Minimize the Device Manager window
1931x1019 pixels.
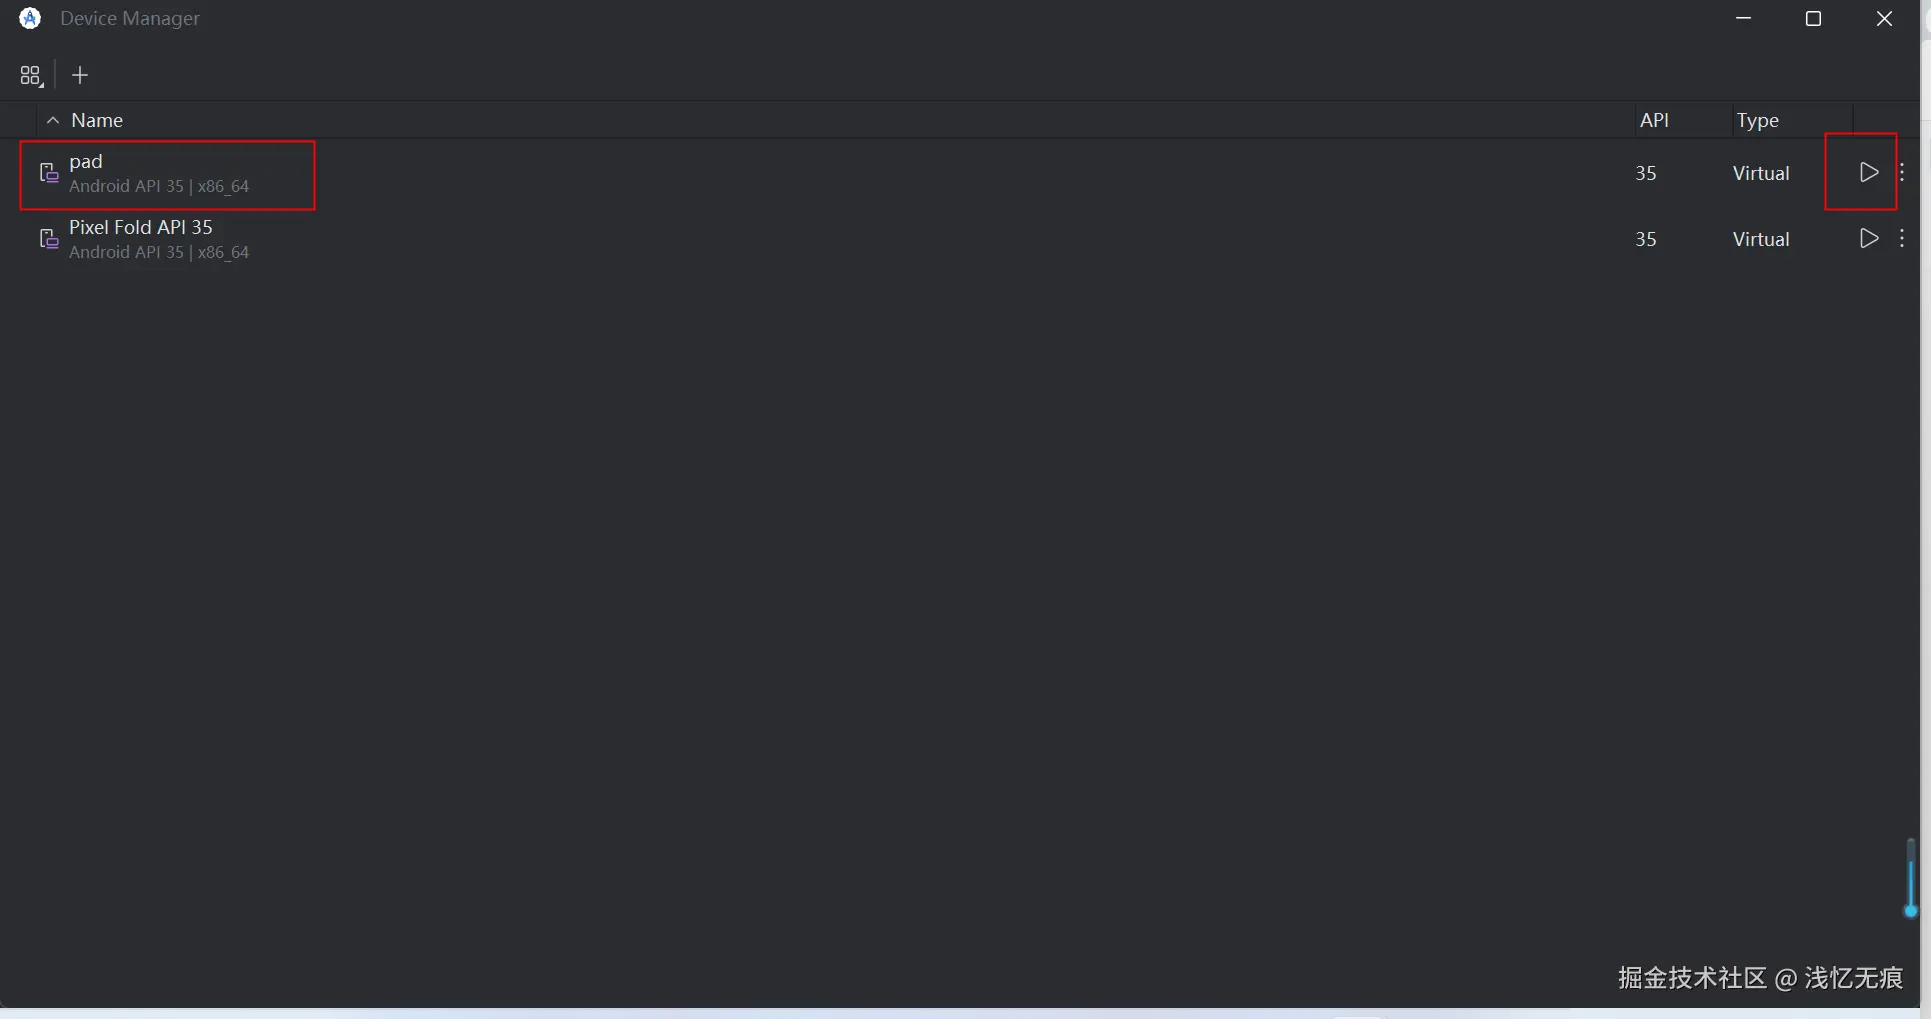pos(1744,18)
